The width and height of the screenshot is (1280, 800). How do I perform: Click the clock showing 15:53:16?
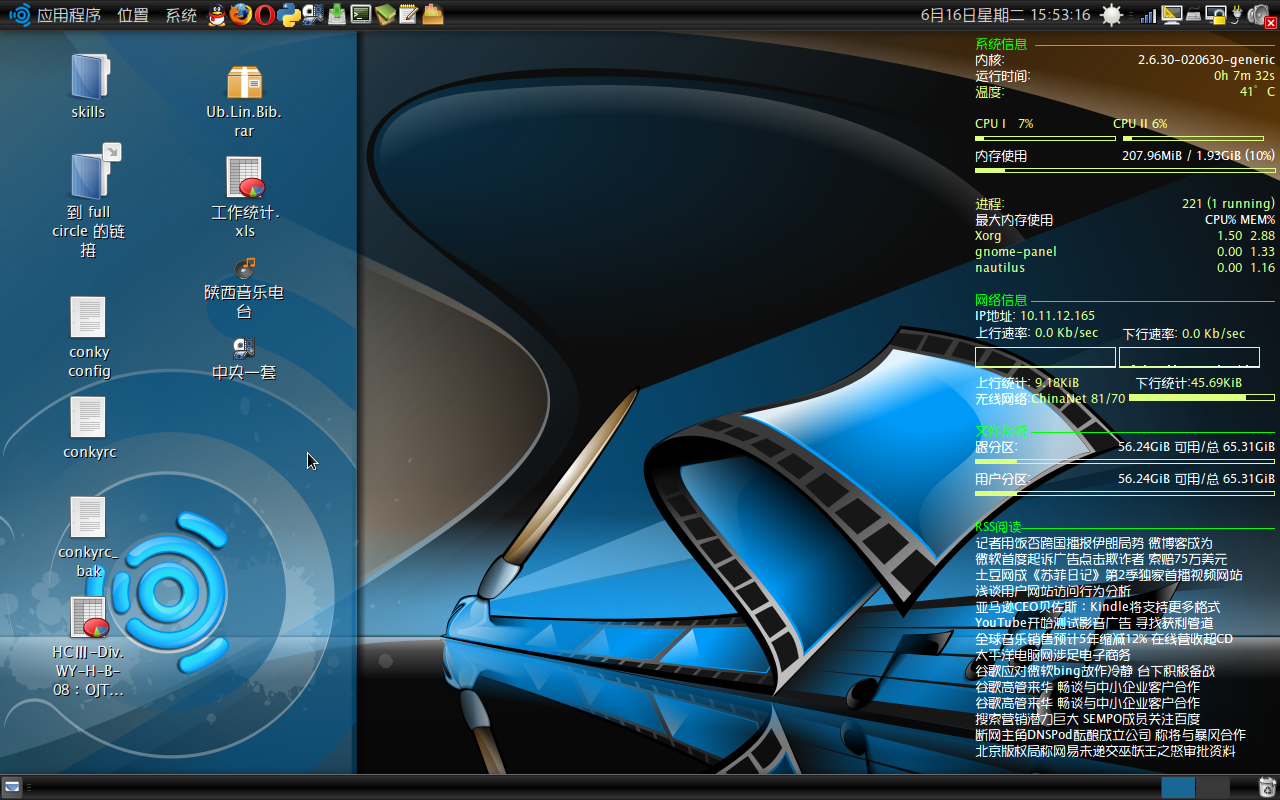click(x=1005, y=15)
